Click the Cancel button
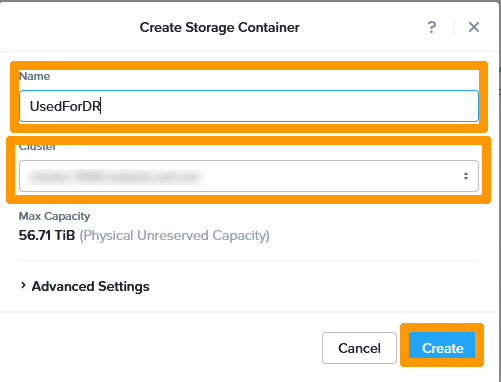 click(x=359, y=348)
